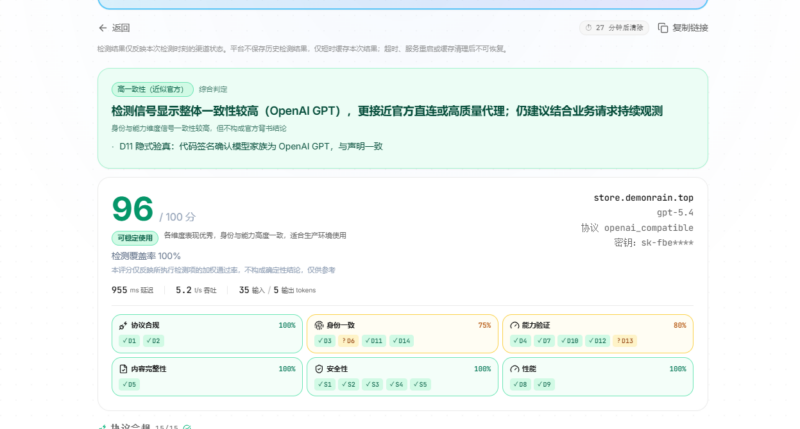Image resolution: width=800 pixels, height=429 pixels.
Task: Click the 检测覆盖率 100% coverage text
Action: 146,256
